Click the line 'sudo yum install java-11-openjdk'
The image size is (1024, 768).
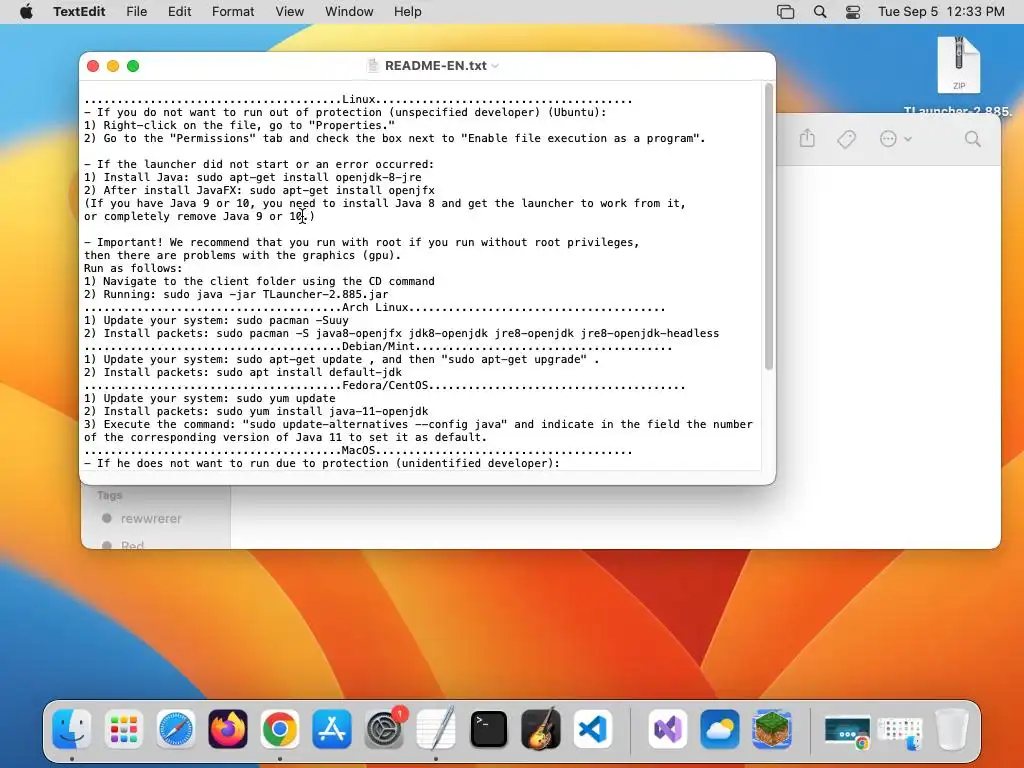click(x=256, y=411)
